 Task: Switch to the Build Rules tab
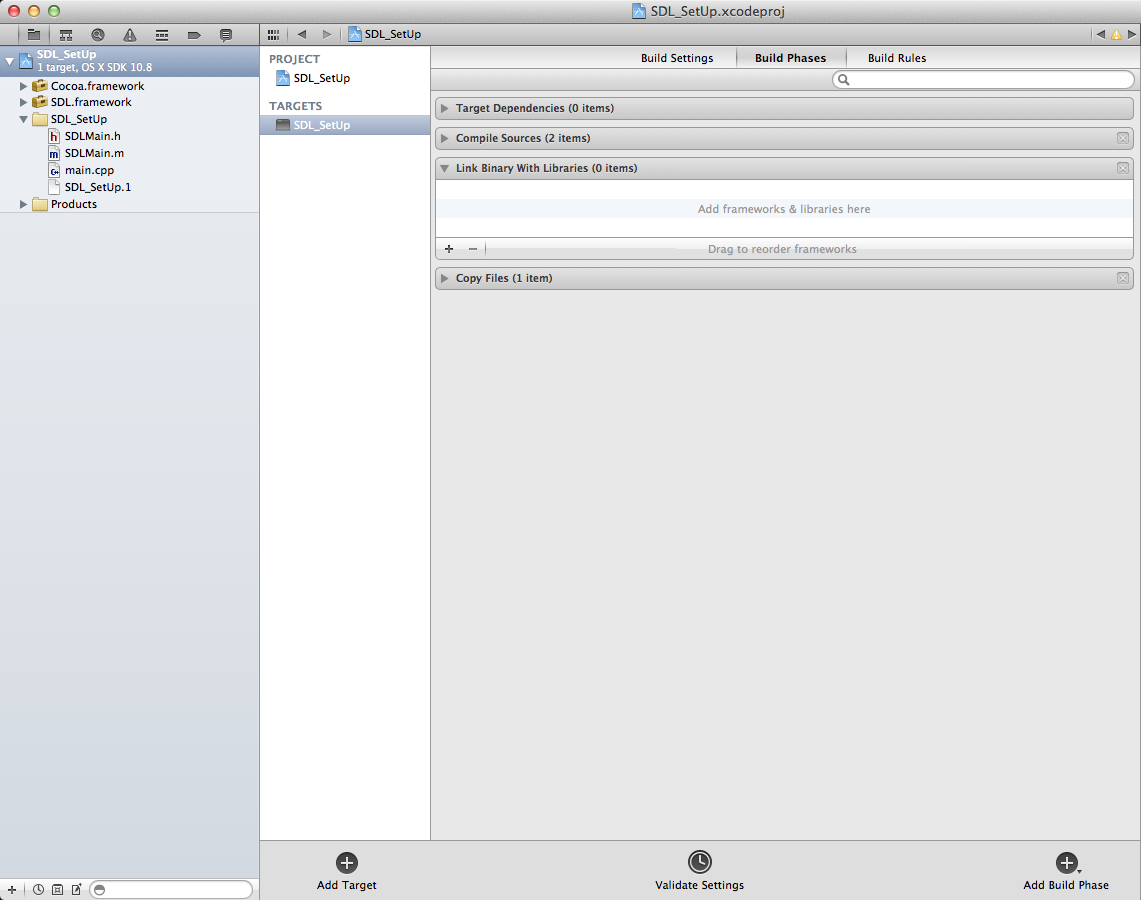(x=896, y=58)
